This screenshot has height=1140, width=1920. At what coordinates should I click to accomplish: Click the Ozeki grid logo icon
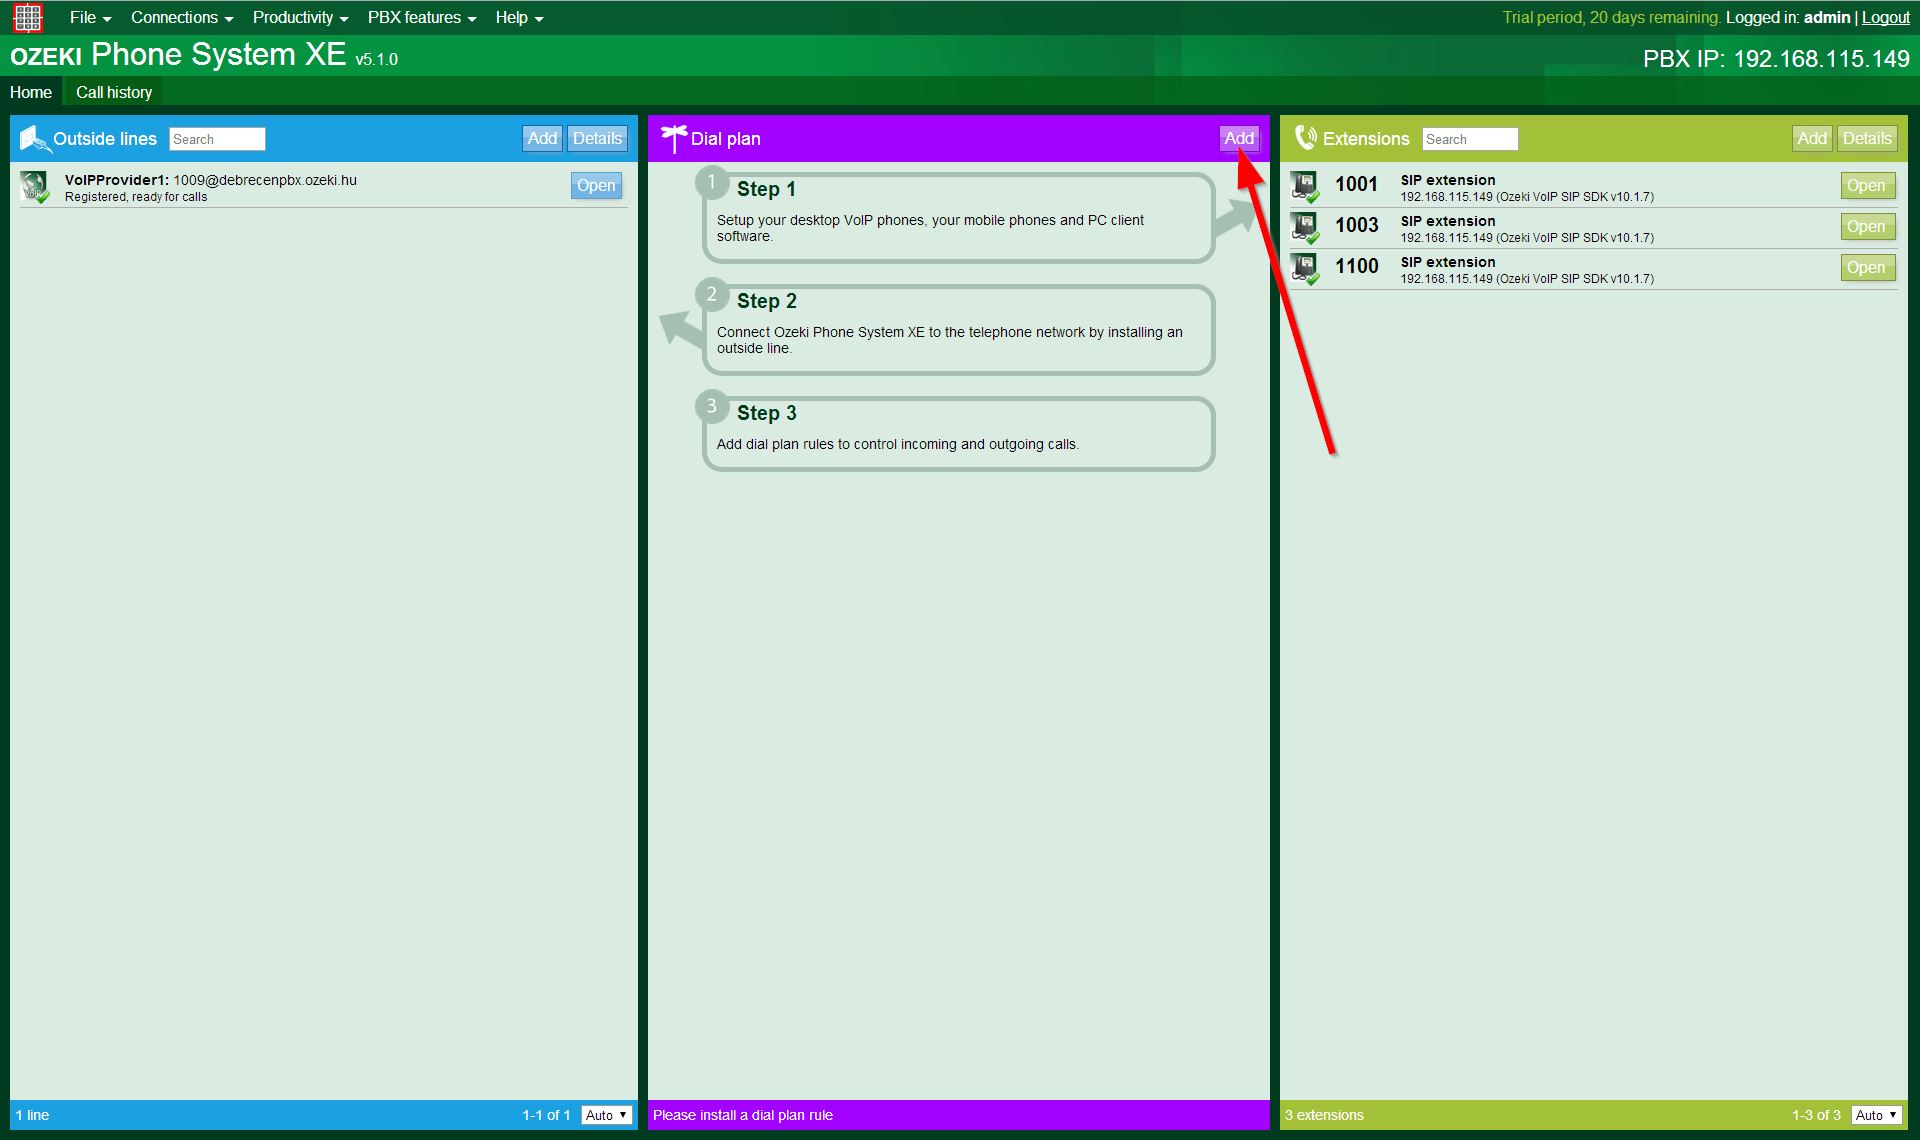[x=28, y=17]
